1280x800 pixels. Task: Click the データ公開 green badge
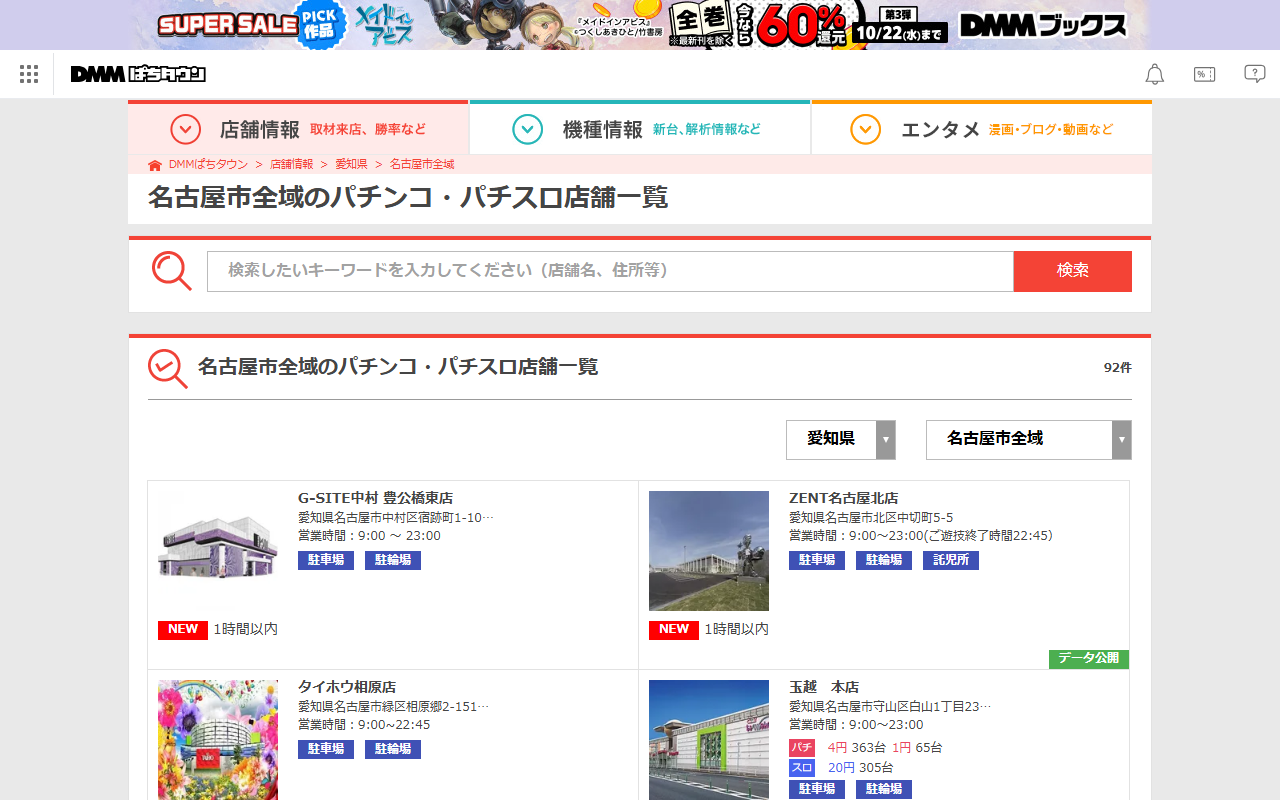pos(1089,659)
